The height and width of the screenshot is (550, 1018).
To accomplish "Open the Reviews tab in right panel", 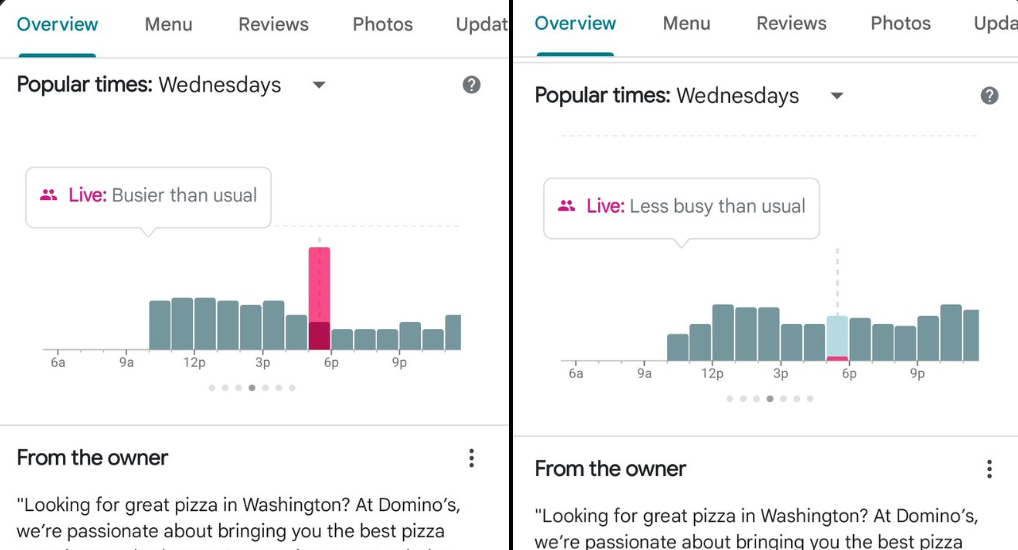I will coord(791,24).
